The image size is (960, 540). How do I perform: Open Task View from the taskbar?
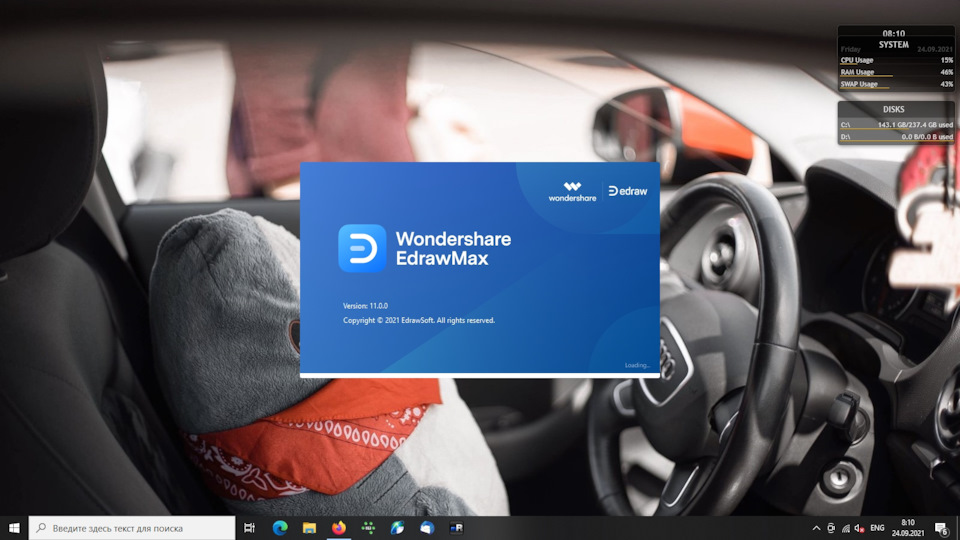coord(249,528)
